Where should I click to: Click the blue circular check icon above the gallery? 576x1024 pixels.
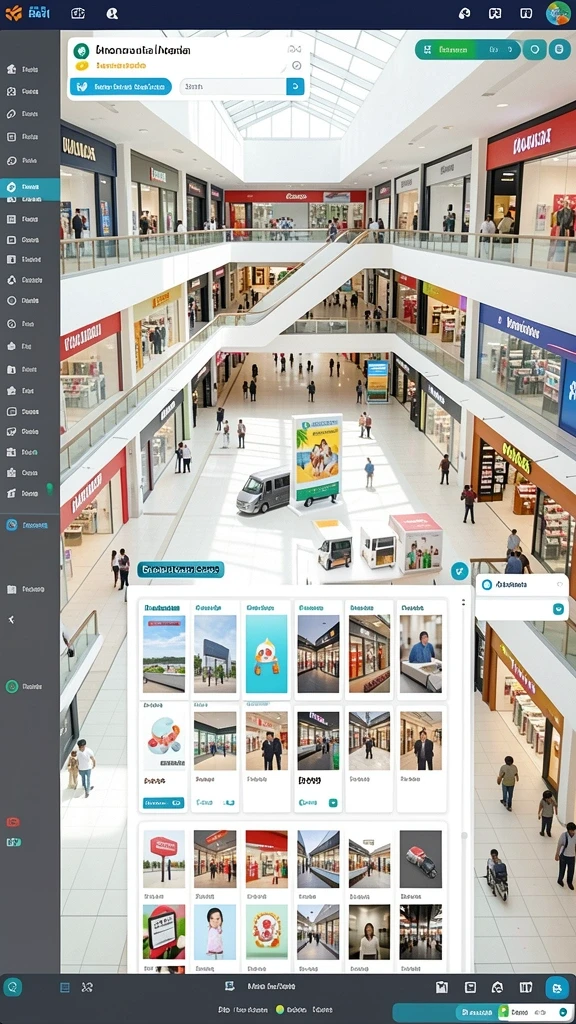(x=460, y=570)
